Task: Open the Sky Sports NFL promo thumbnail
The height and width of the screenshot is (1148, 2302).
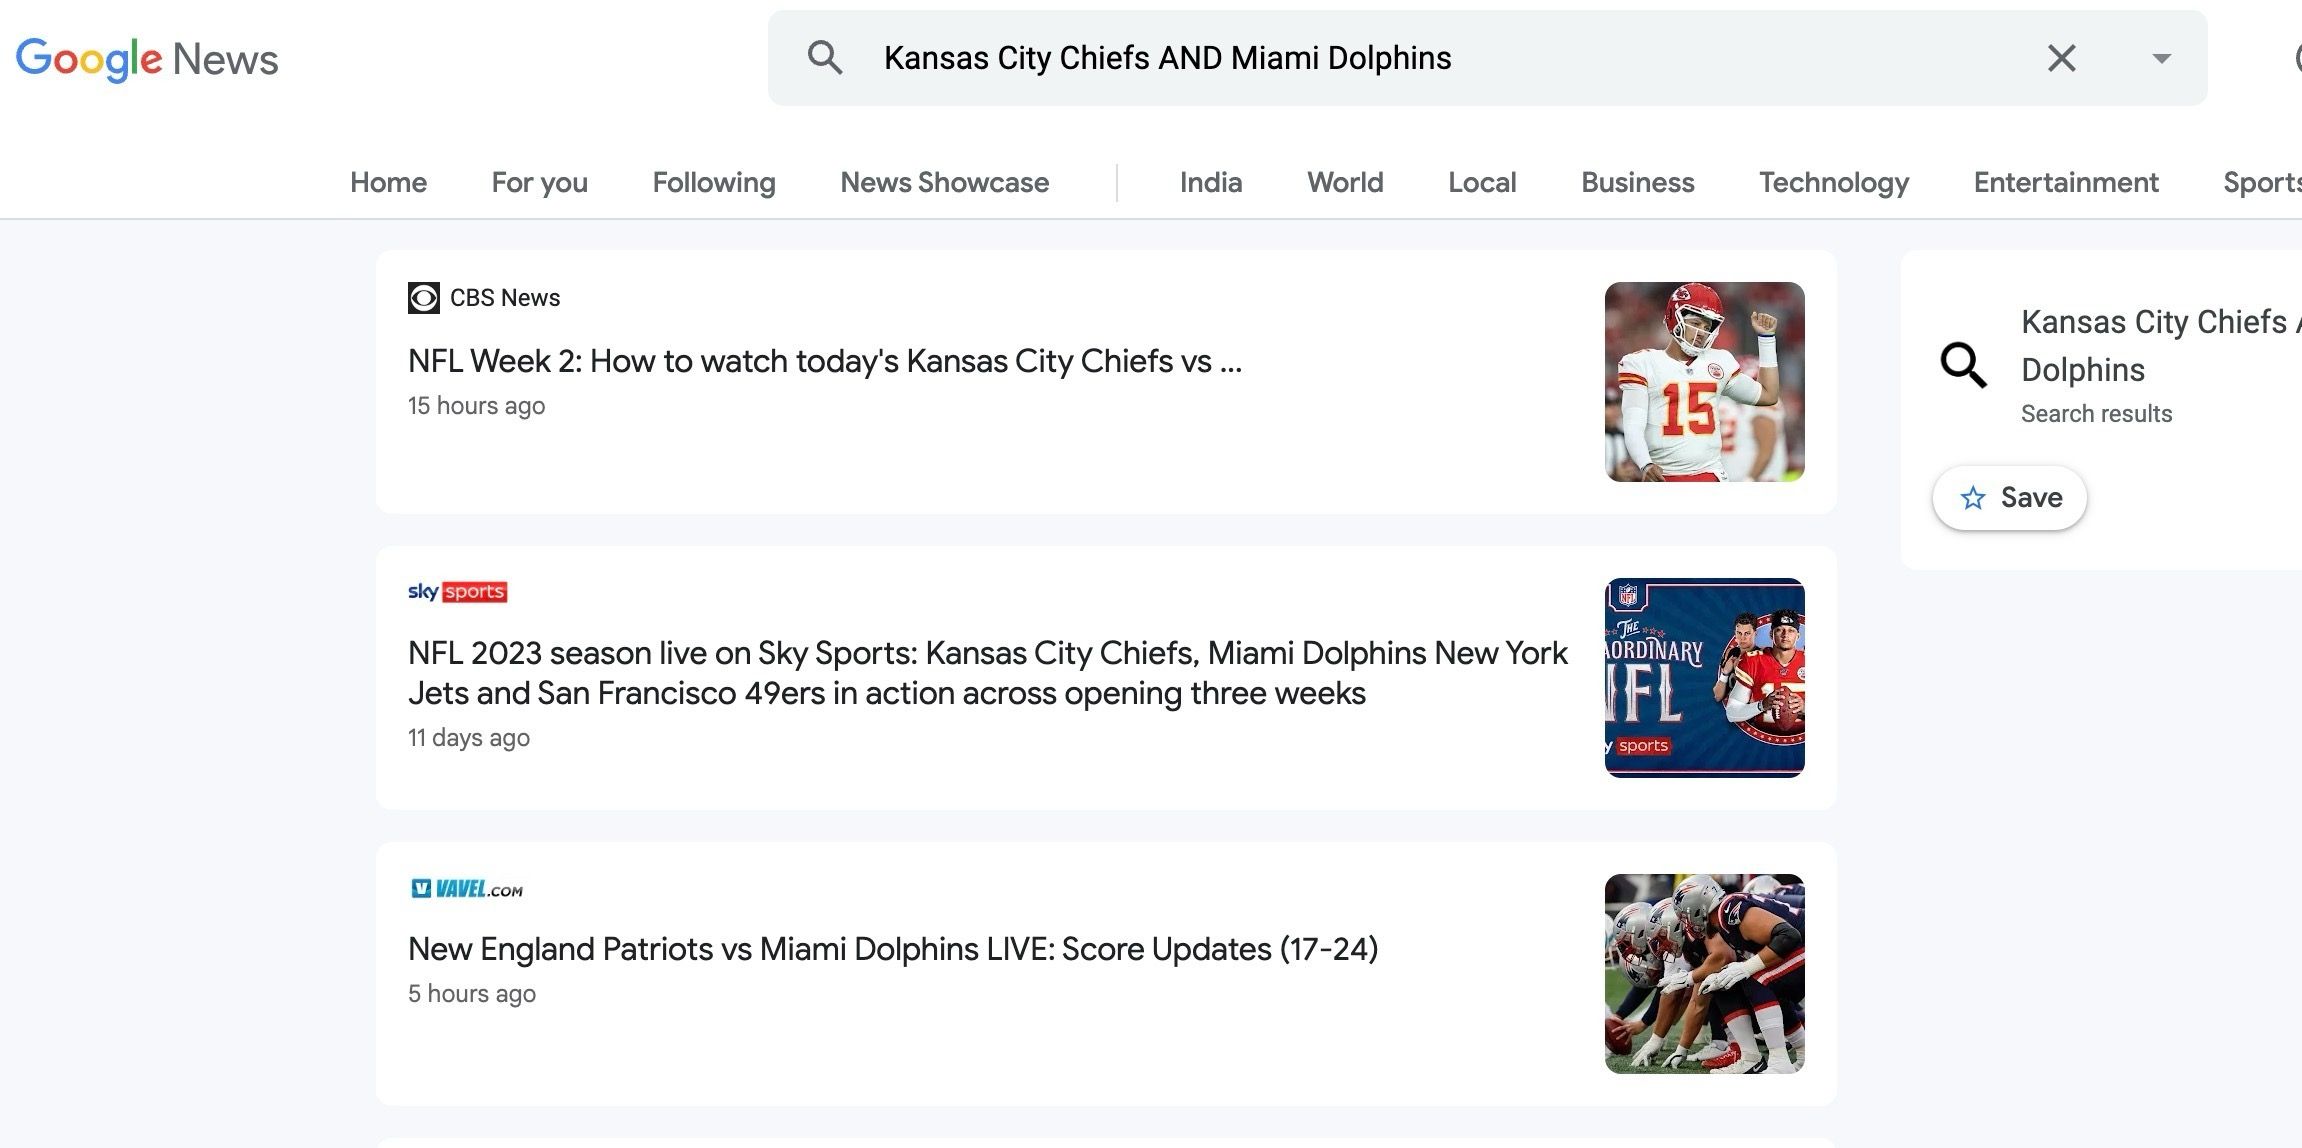Action: pos(1705,678)
